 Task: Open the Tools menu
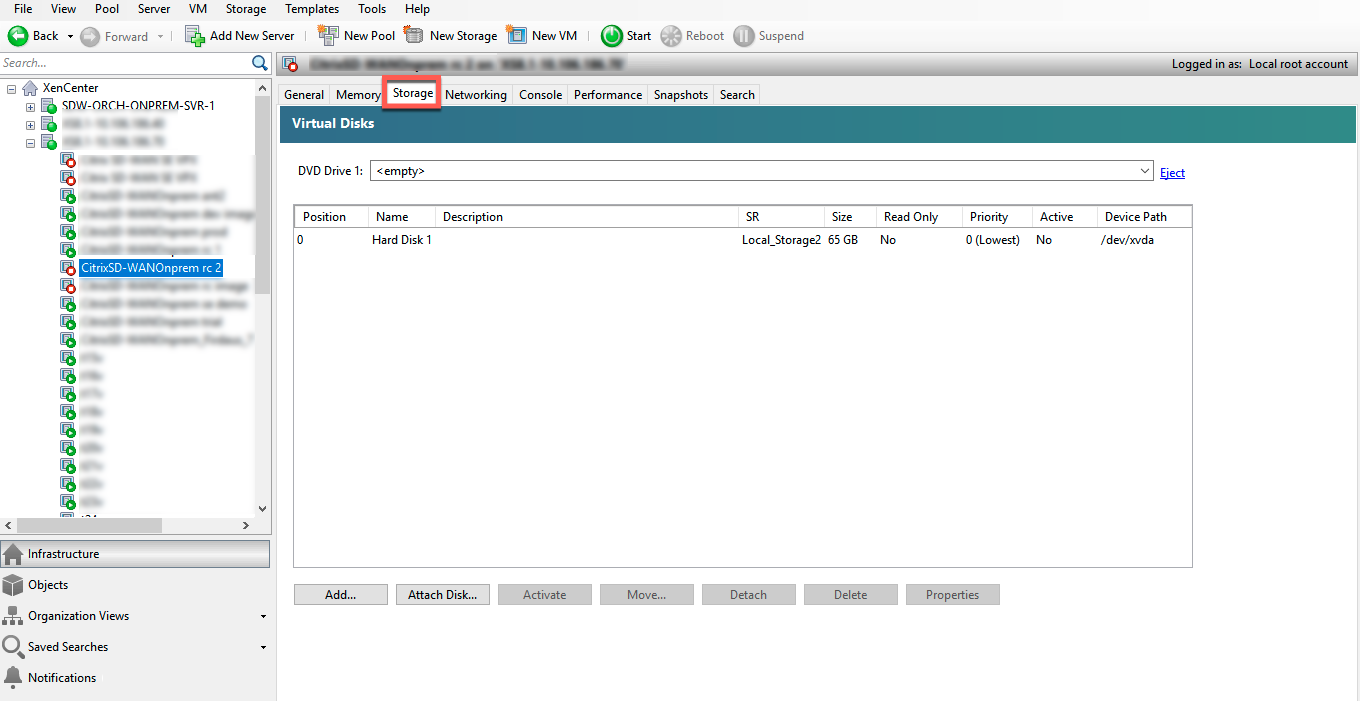tap(372, 9)
